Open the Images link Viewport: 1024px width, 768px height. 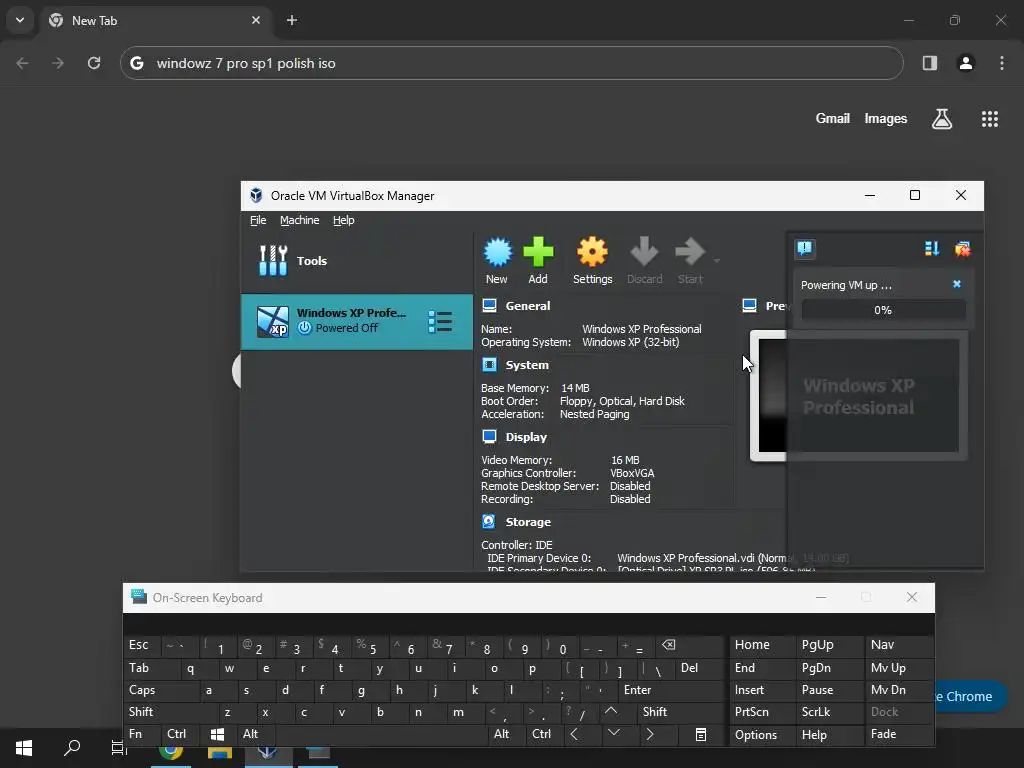click(886, 118)
